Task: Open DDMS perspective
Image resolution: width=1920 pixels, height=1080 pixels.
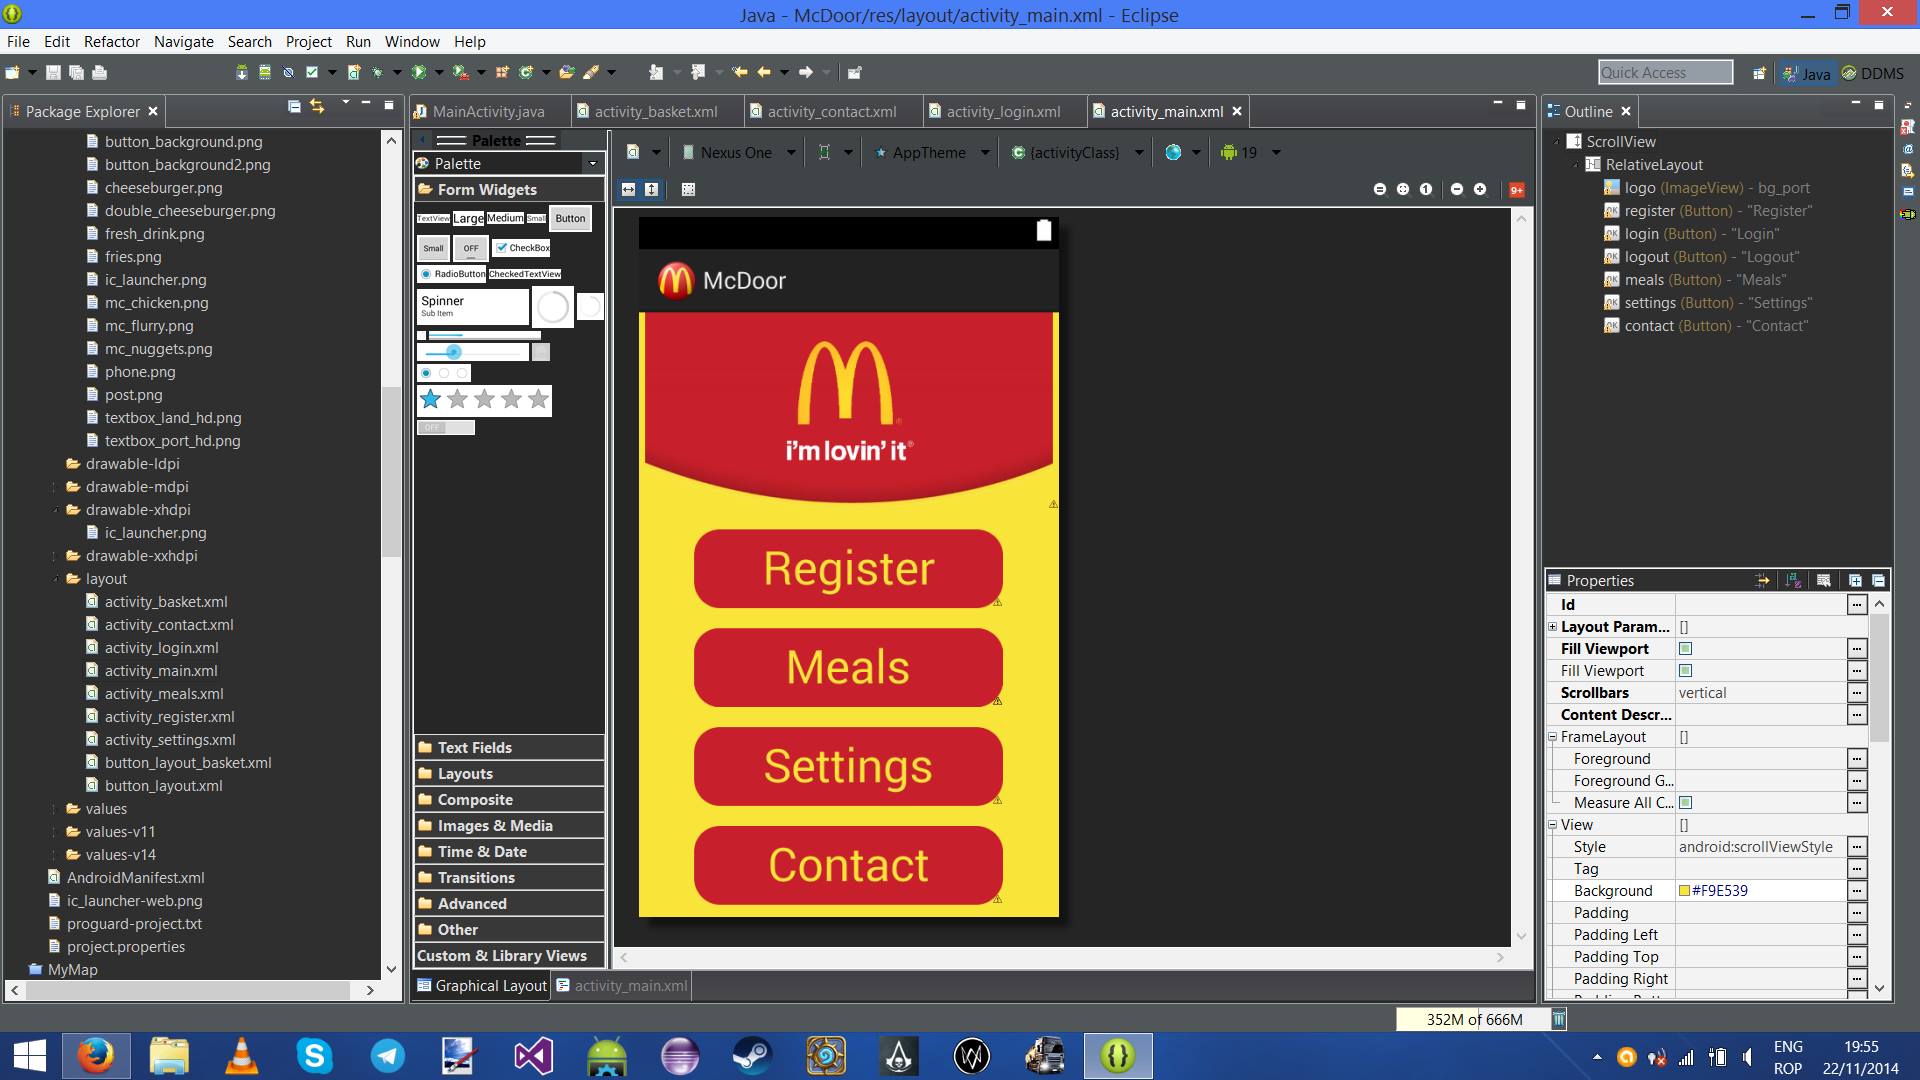Action: coord(1873,73)
